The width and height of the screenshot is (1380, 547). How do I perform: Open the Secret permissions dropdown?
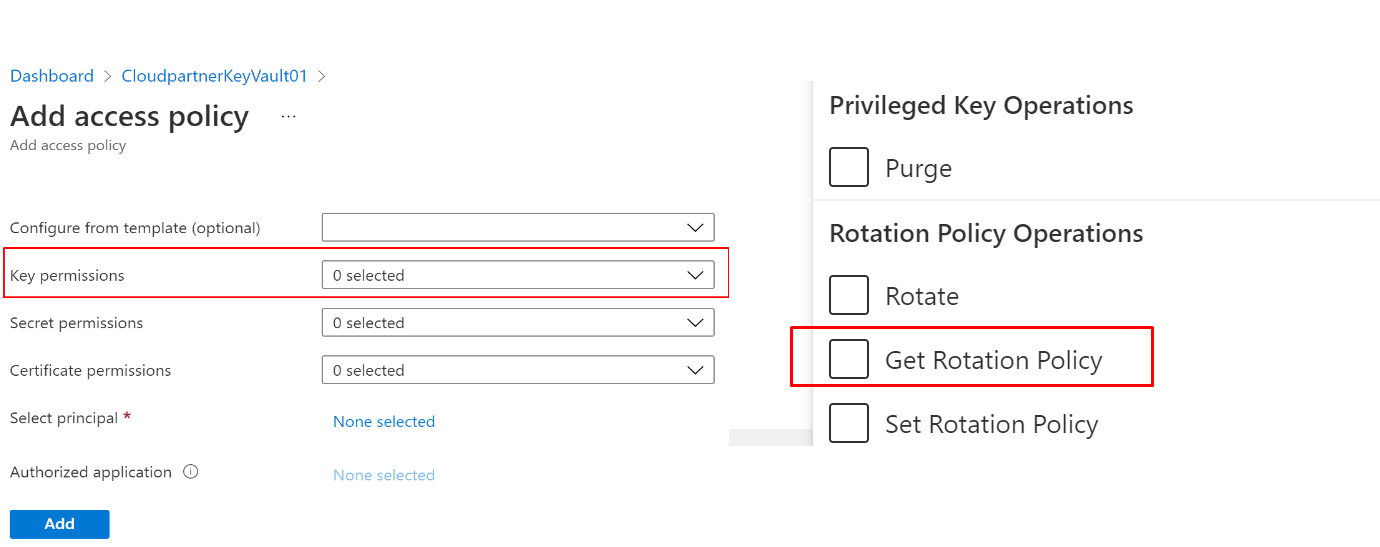tap(517, 323)
